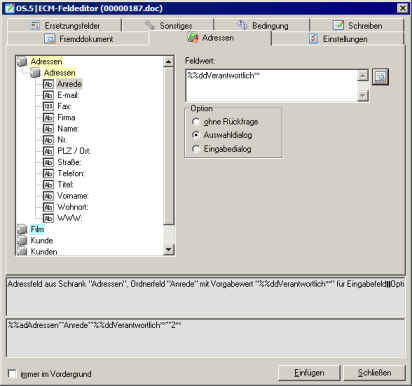Viewport: 412px width, 386px height.
Task: Click the Schließen button
Action: [x=374, y=373]
